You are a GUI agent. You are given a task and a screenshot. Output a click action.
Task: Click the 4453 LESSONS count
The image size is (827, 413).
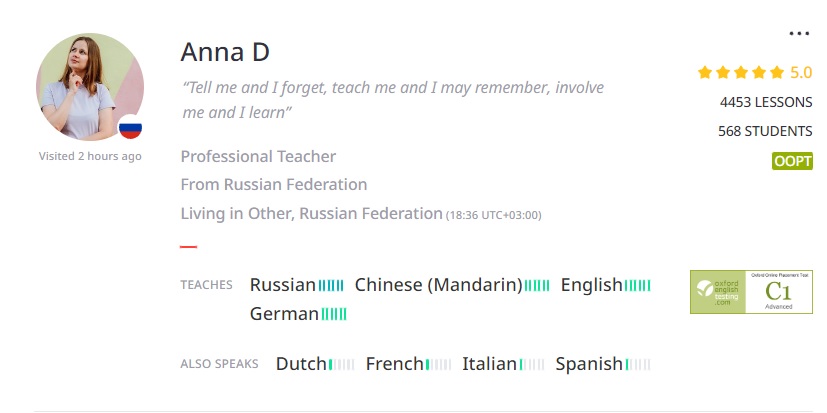tap(765, 102)
